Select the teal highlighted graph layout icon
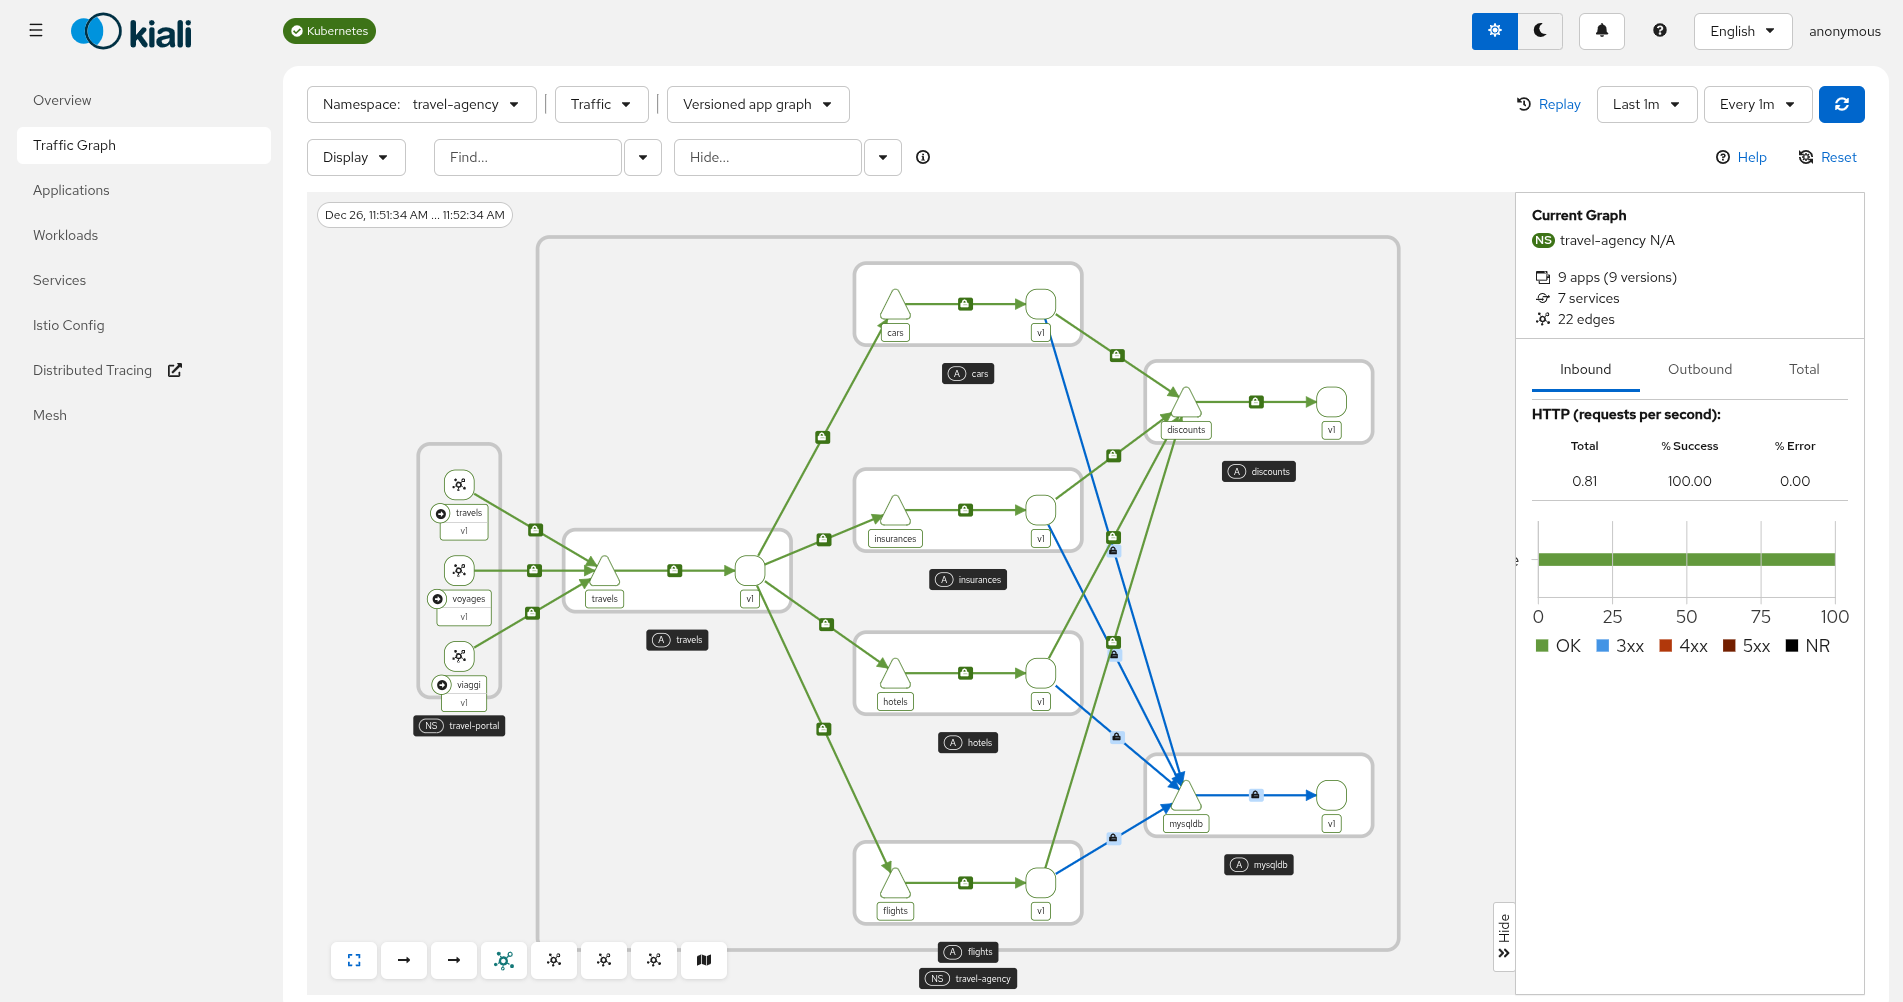This screenshot has height=1002, width=1903. 504,960
